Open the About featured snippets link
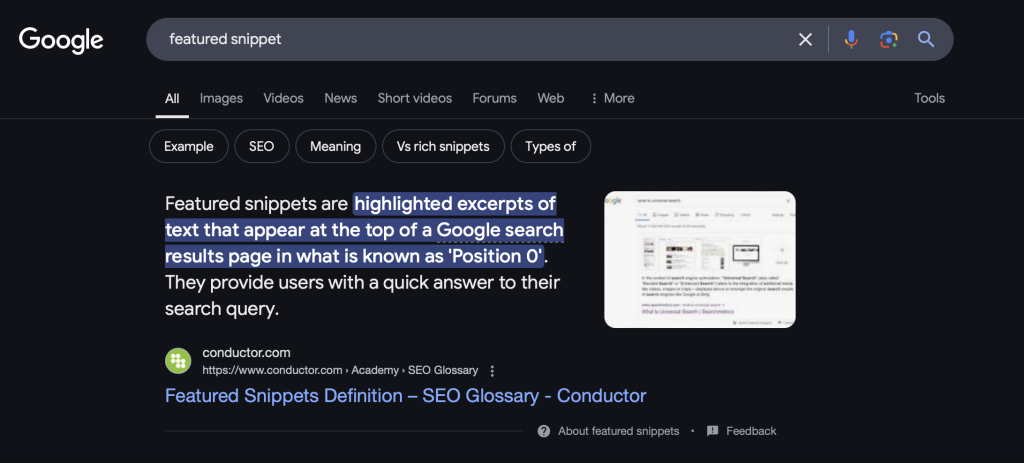Image resolution: width=1024 pixels, height=463 pixels. 618,431
